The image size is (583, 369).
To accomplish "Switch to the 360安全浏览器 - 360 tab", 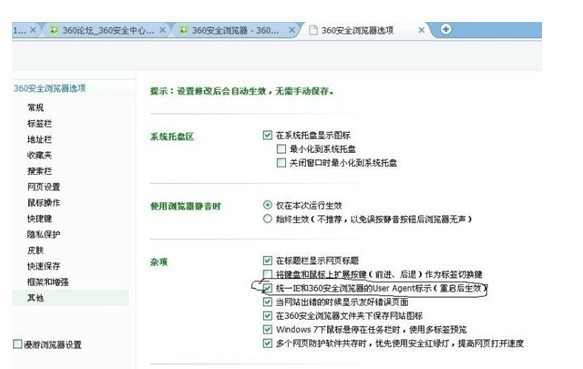I will [x=235, y=30].
